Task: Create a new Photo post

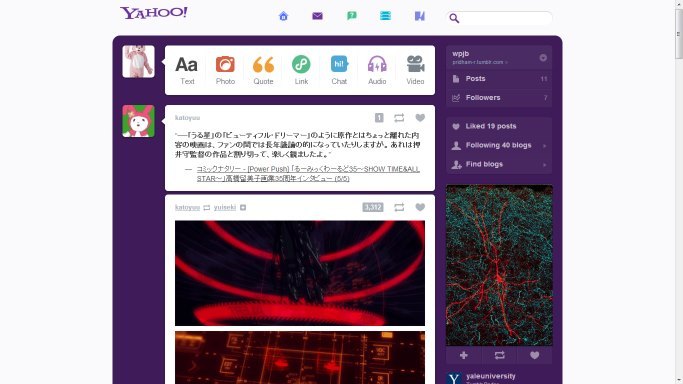Action: 225,70
